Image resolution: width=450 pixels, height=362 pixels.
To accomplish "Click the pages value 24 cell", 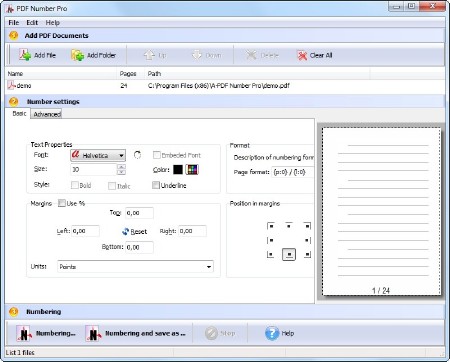I will (124, 86).
